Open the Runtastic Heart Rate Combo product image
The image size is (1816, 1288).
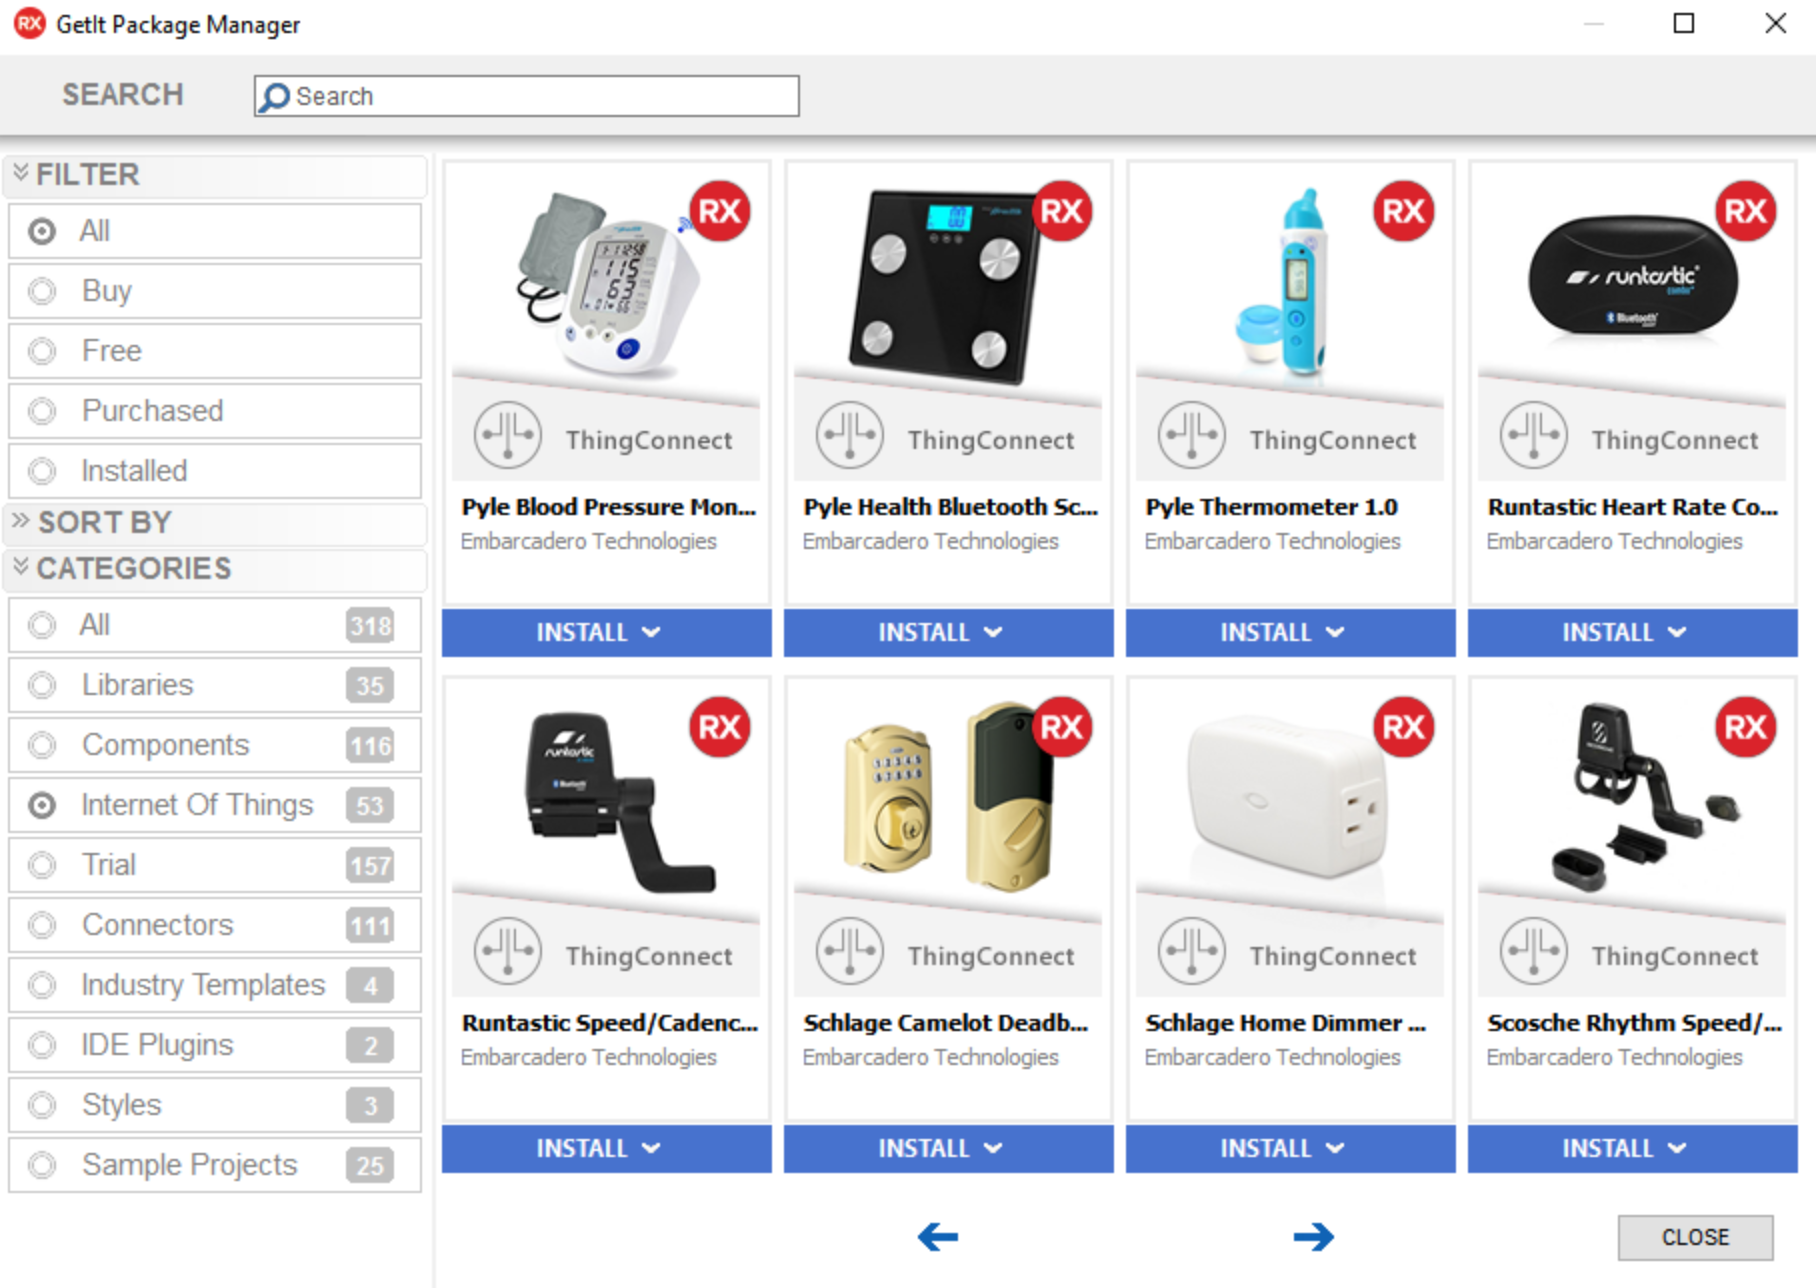point(1632,275)
